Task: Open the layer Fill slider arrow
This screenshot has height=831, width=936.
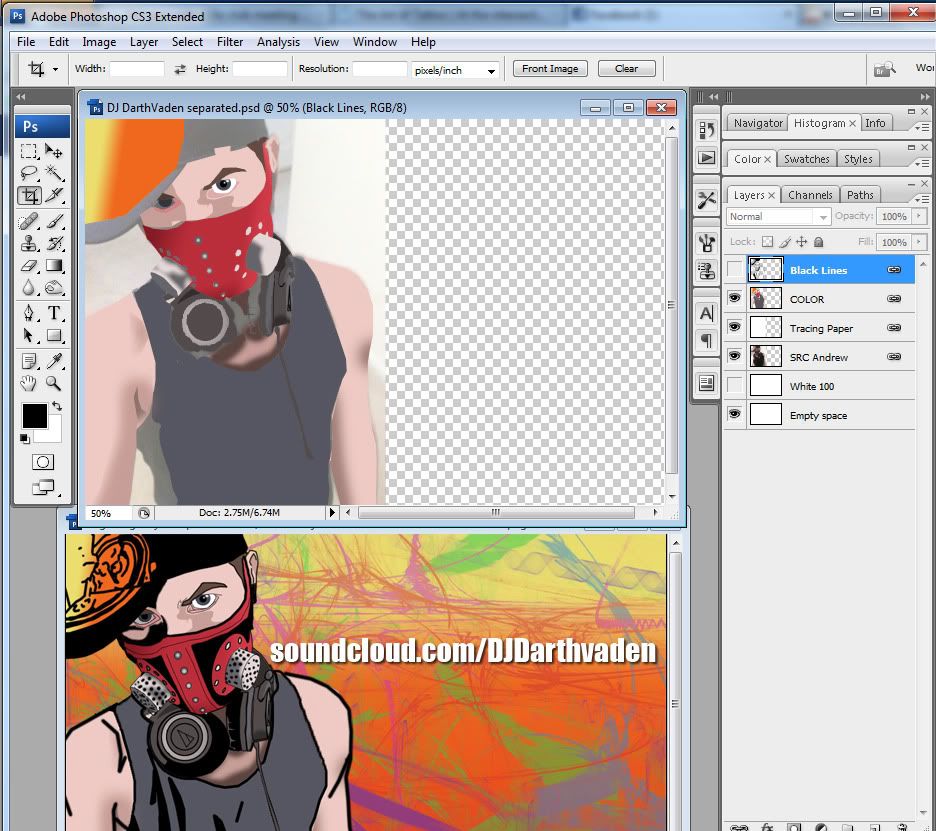Action: (919, 242)
